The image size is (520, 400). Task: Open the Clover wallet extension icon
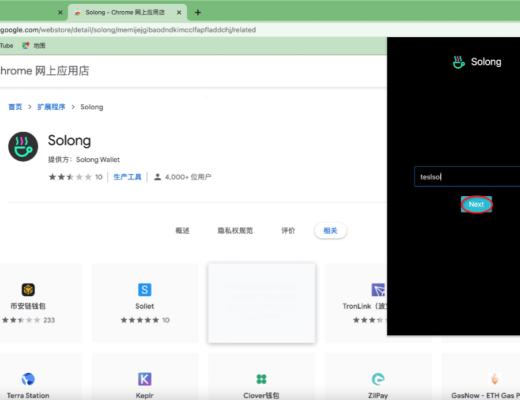pos(261,379)
